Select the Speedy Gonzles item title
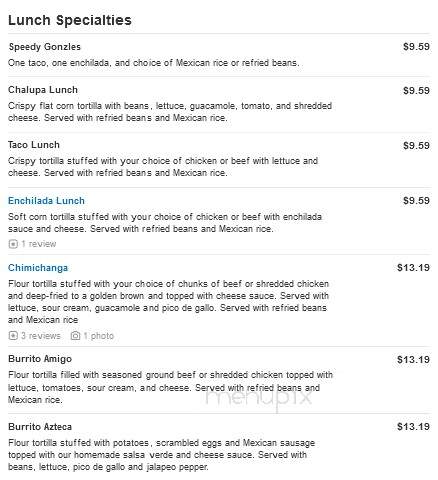Viewport: 438px width, 480px height. tap(44, 47)
